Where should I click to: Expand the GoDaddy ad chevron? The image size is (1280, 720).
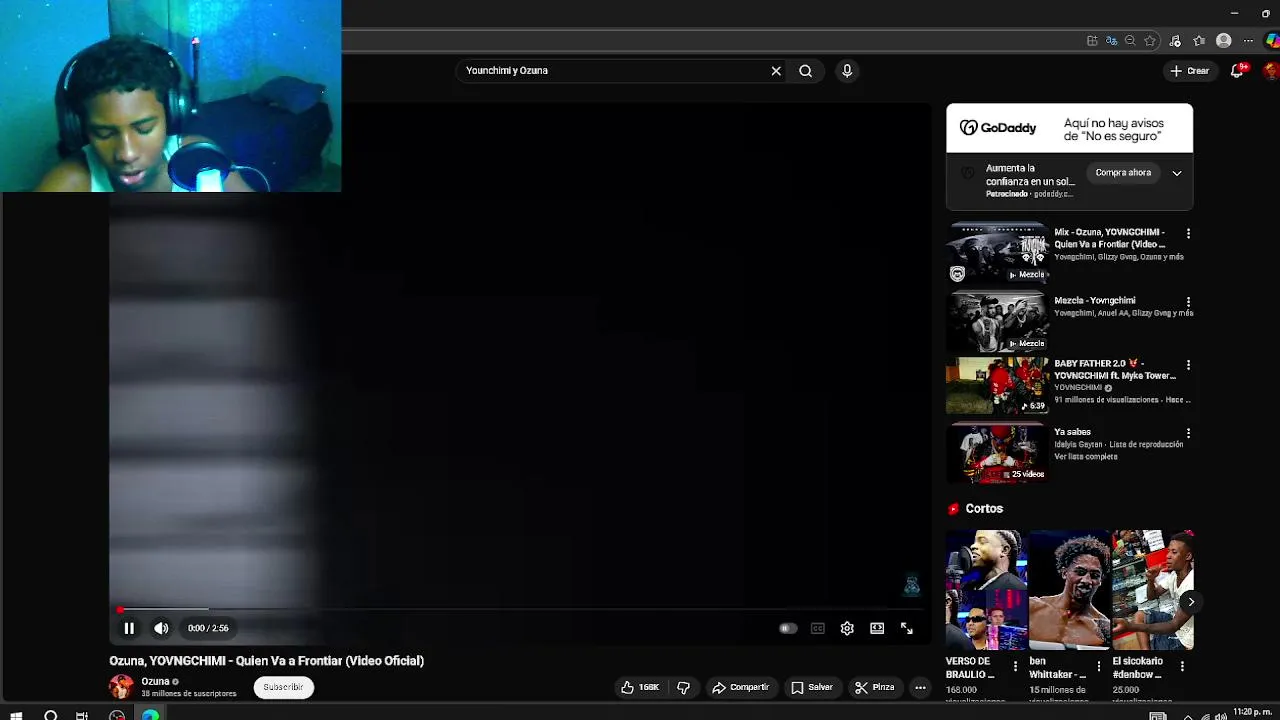point(1177,173)
